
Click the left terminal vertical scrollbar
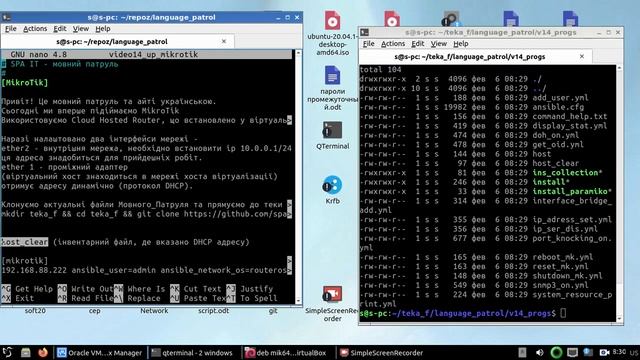click(x=298, y=177)
